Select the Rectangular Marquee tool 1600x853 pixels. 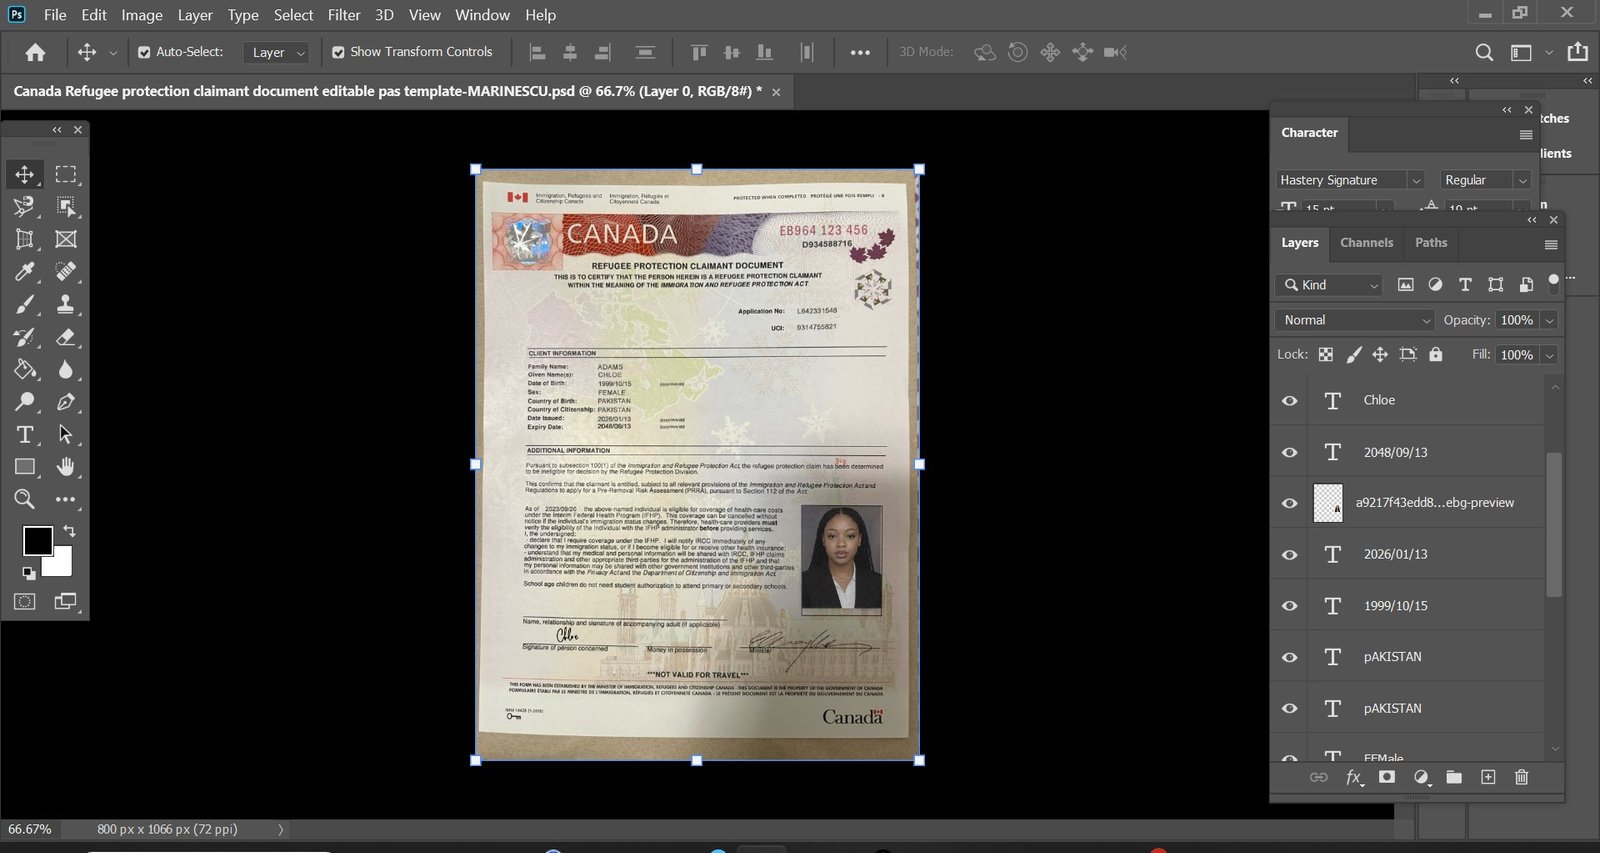pos(66,174)
